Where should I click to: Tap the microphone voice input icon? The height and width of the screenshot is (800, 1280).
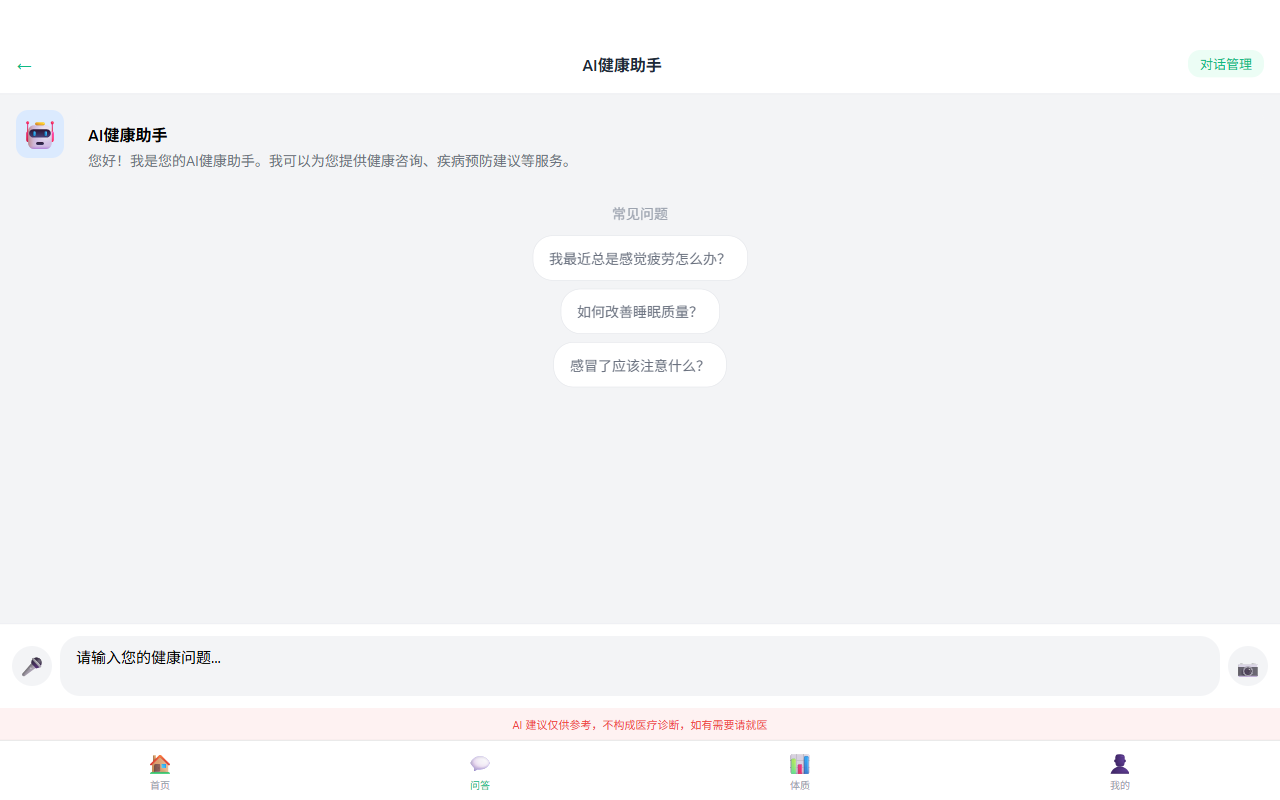(x=32, y=666)
